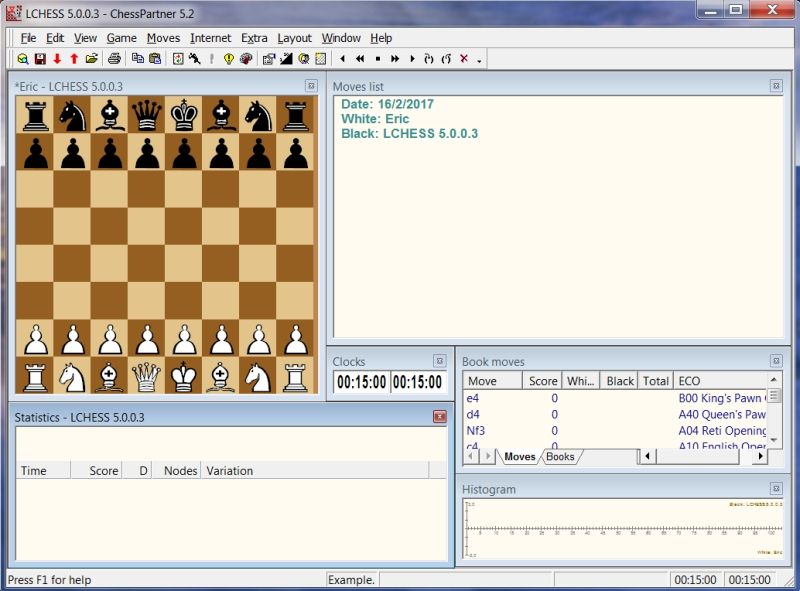The height and width of the screenshot is (591, 800).
Task: Click the red down arrow toolbar icon
Action: coord(57,59)
